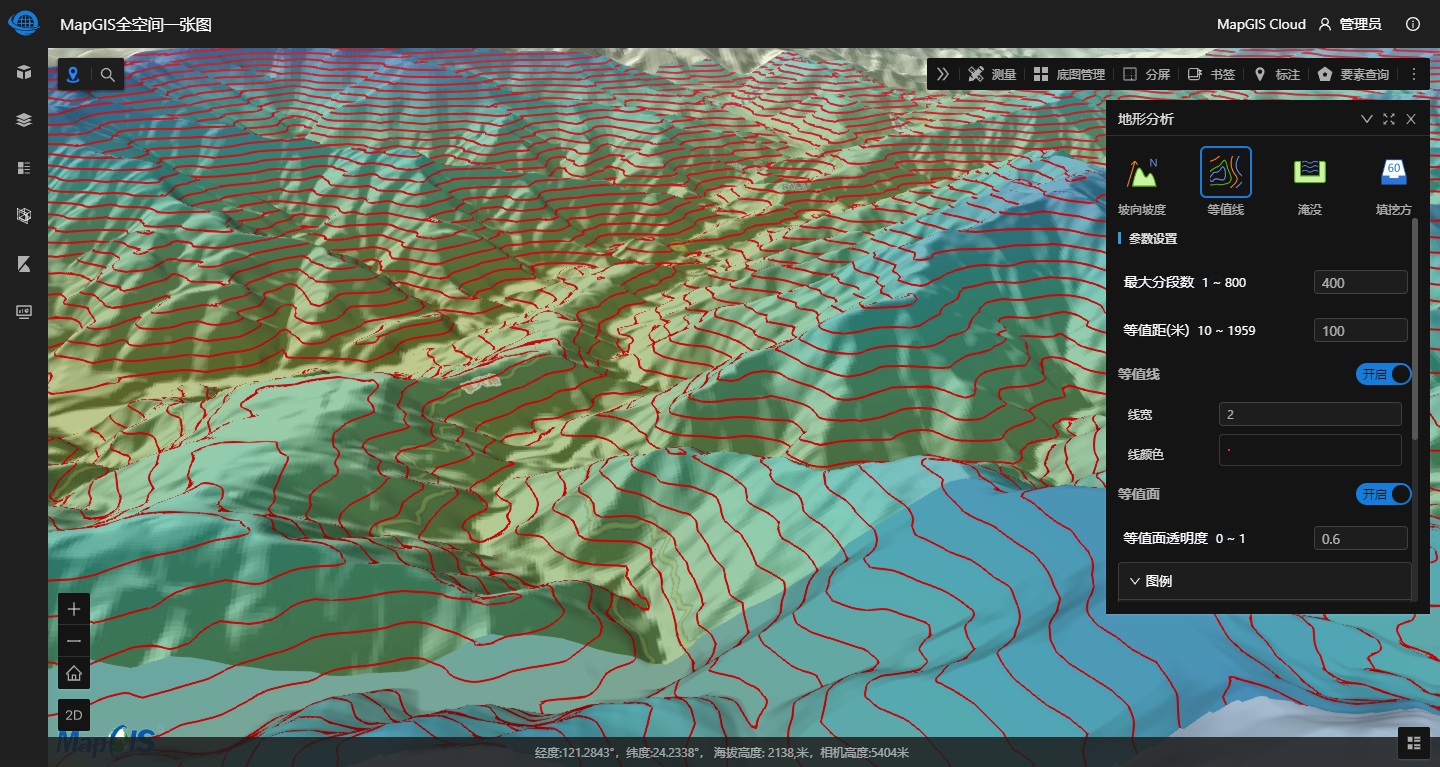Click the 线宽 input field

click(1310, 414)
